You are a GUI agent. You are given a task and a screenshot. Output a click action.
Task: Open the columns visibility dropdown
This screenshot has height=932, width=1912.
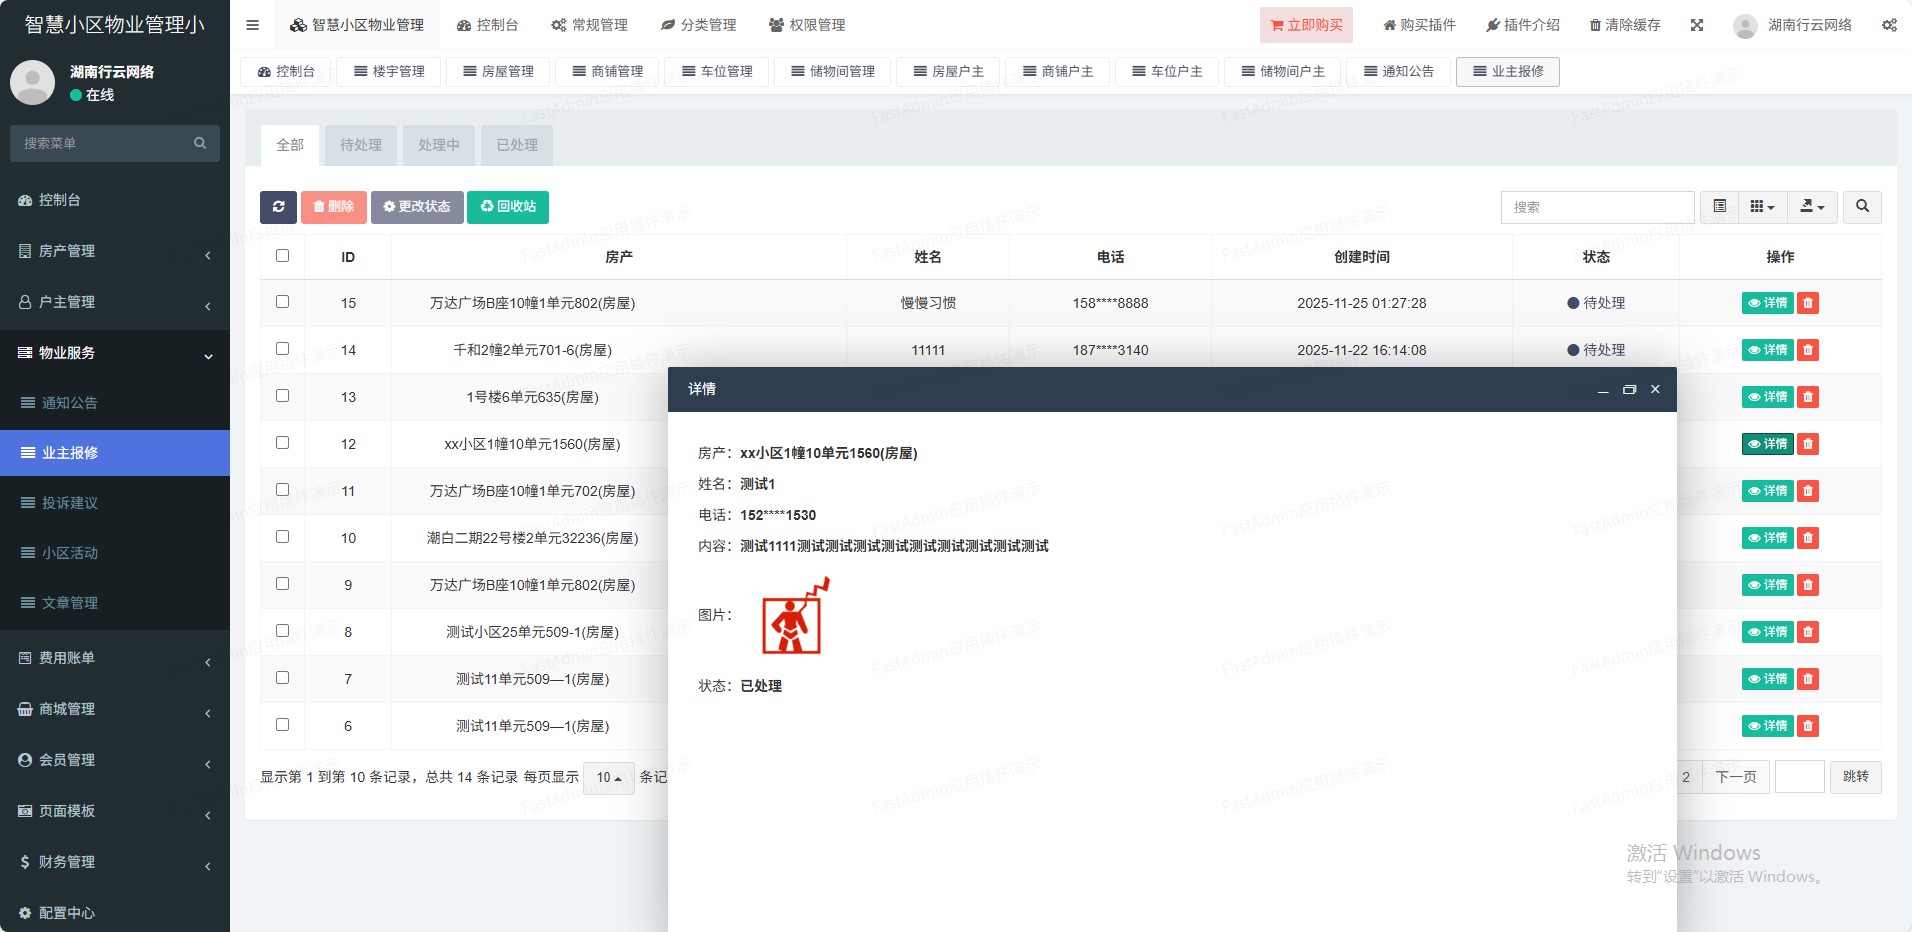click(1762, 207)
